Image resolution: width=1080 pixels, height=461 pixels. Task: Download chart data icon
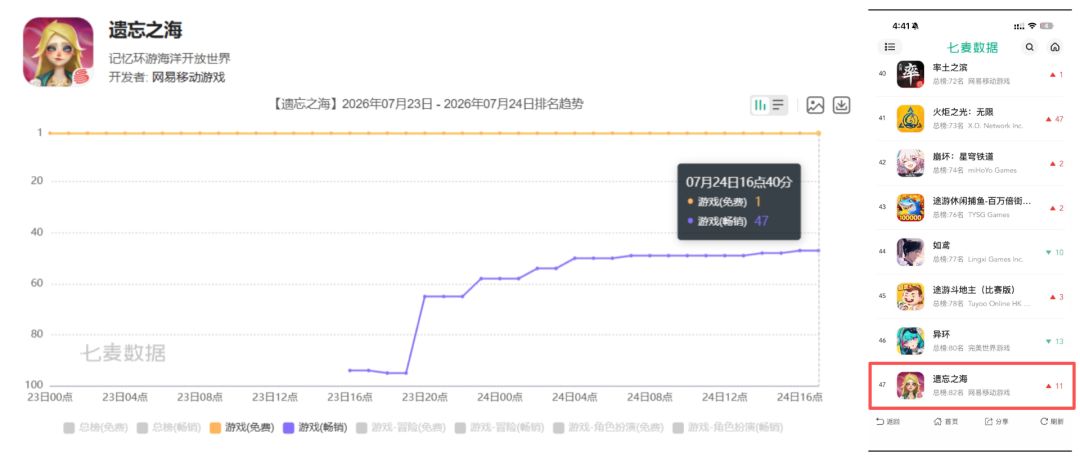(x=842, y=105)
